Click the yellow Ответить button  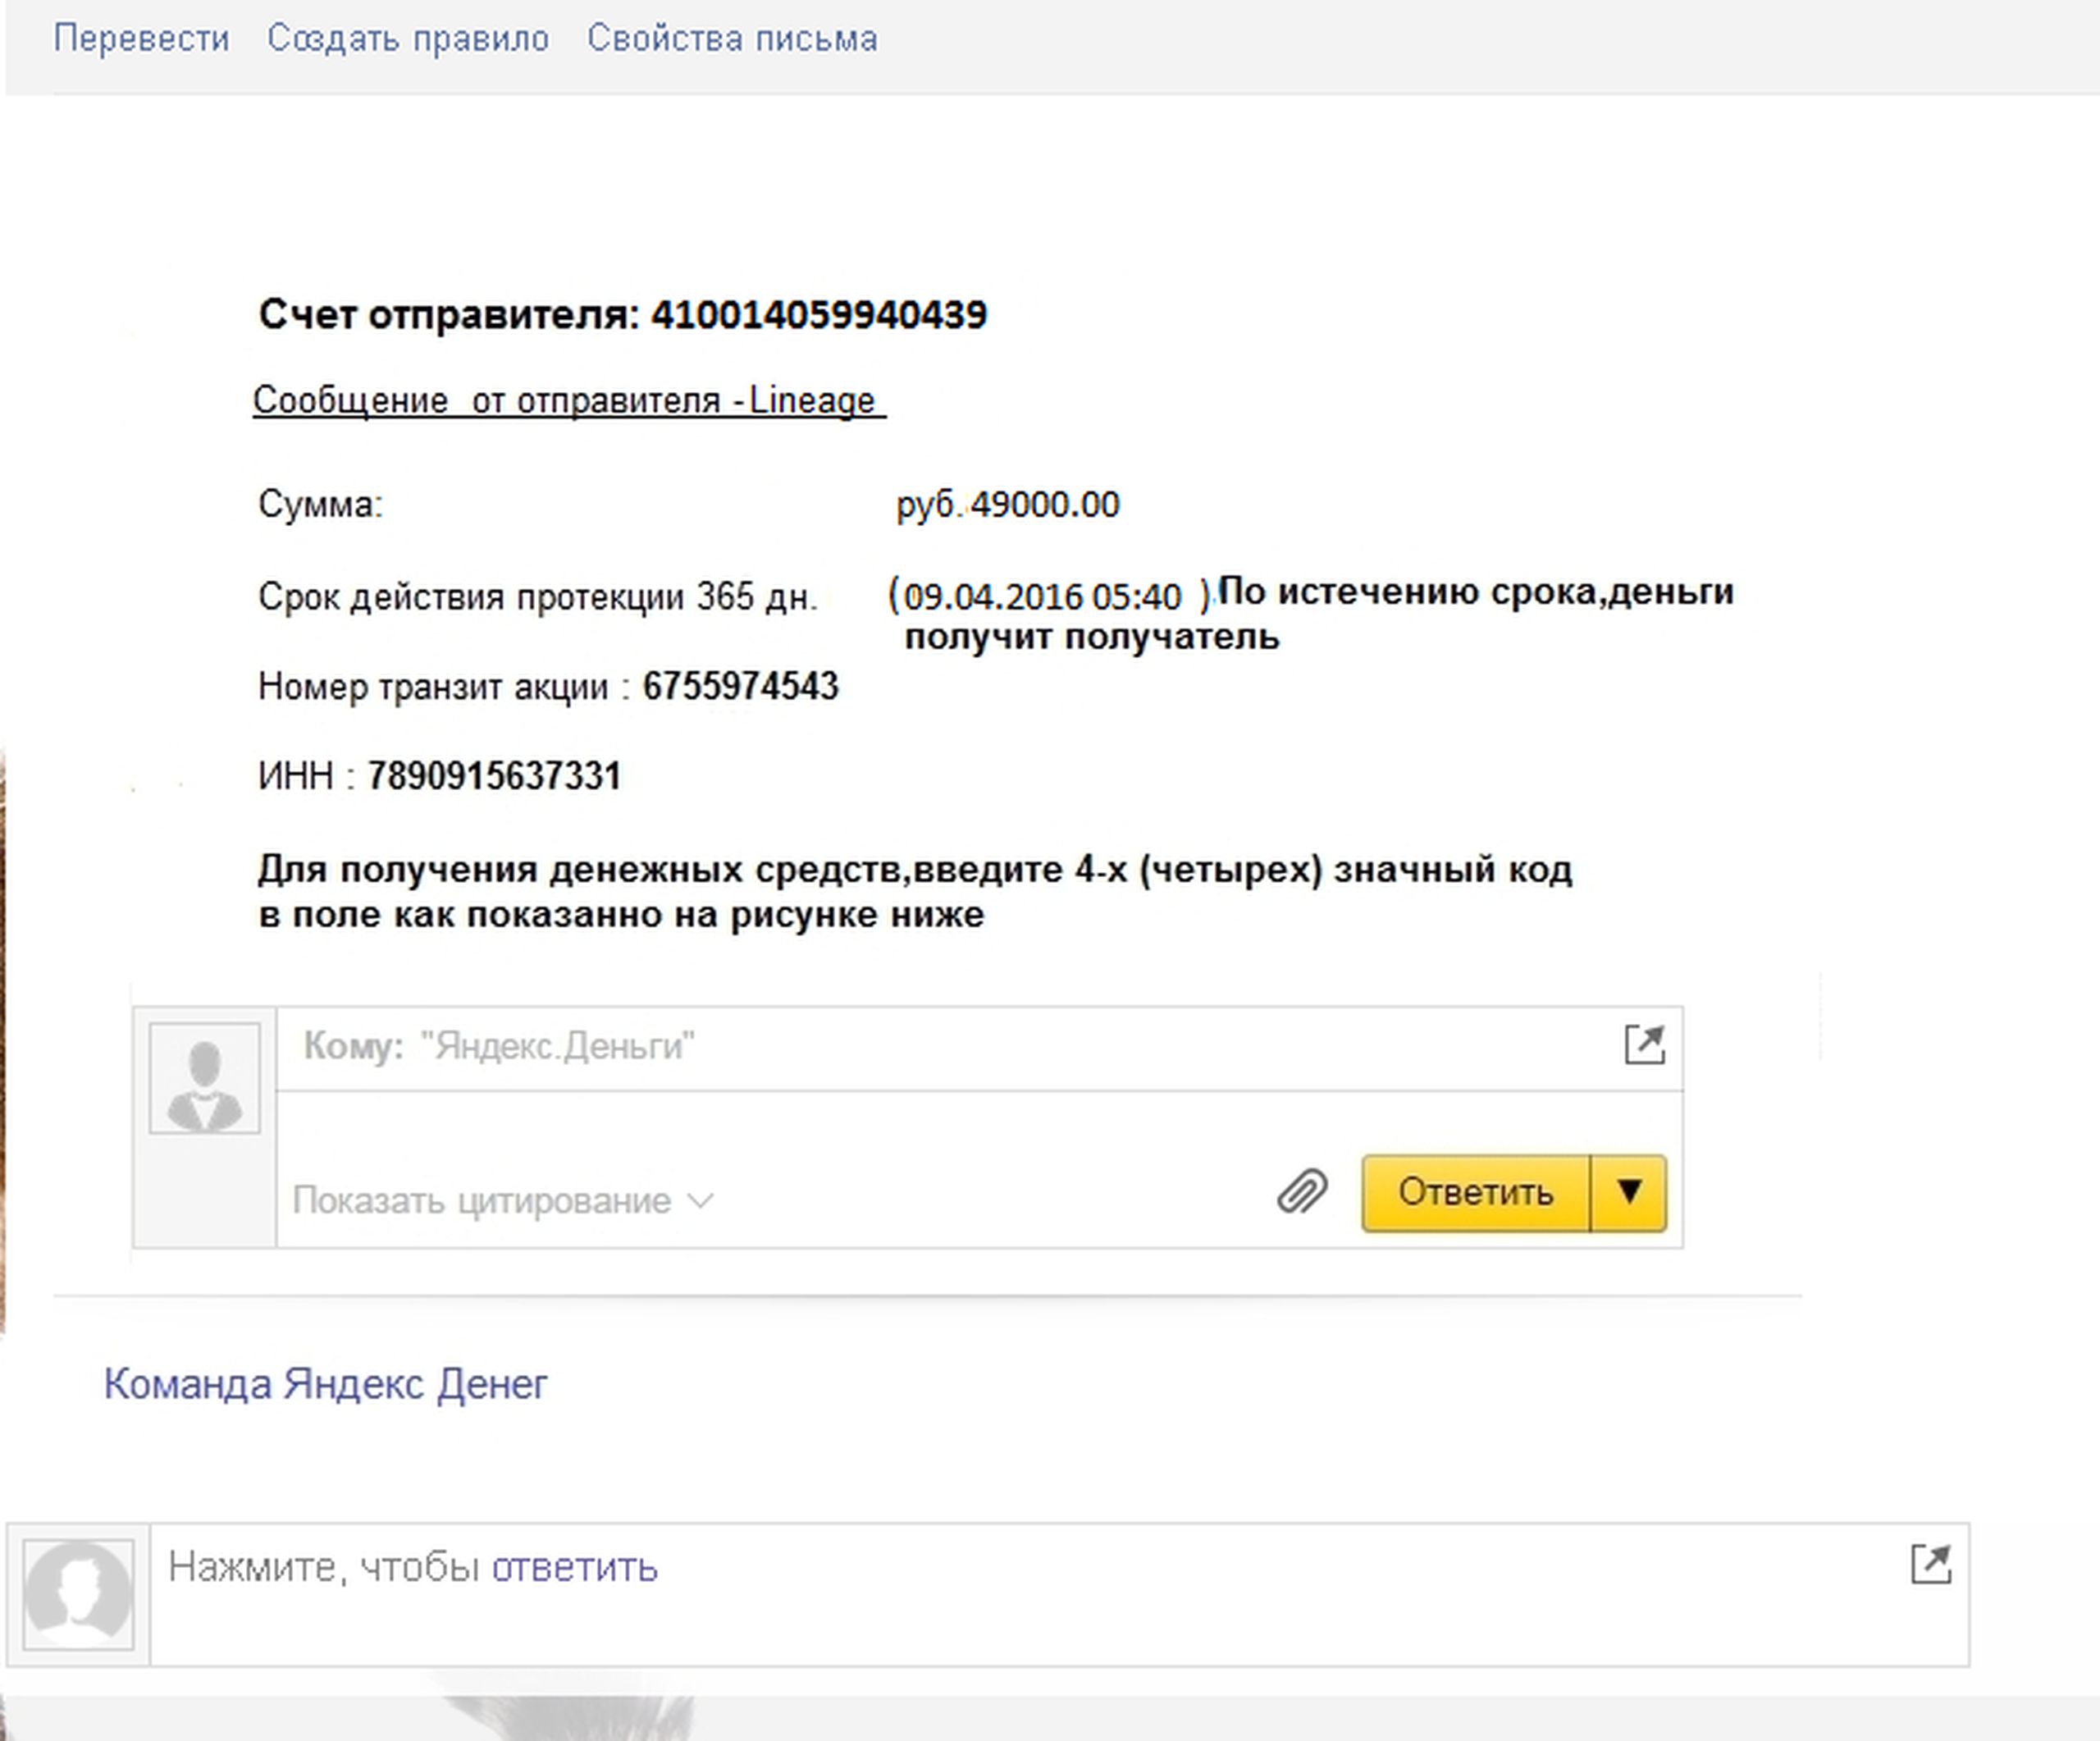pyautogui.click(x=1476, y=1192)
